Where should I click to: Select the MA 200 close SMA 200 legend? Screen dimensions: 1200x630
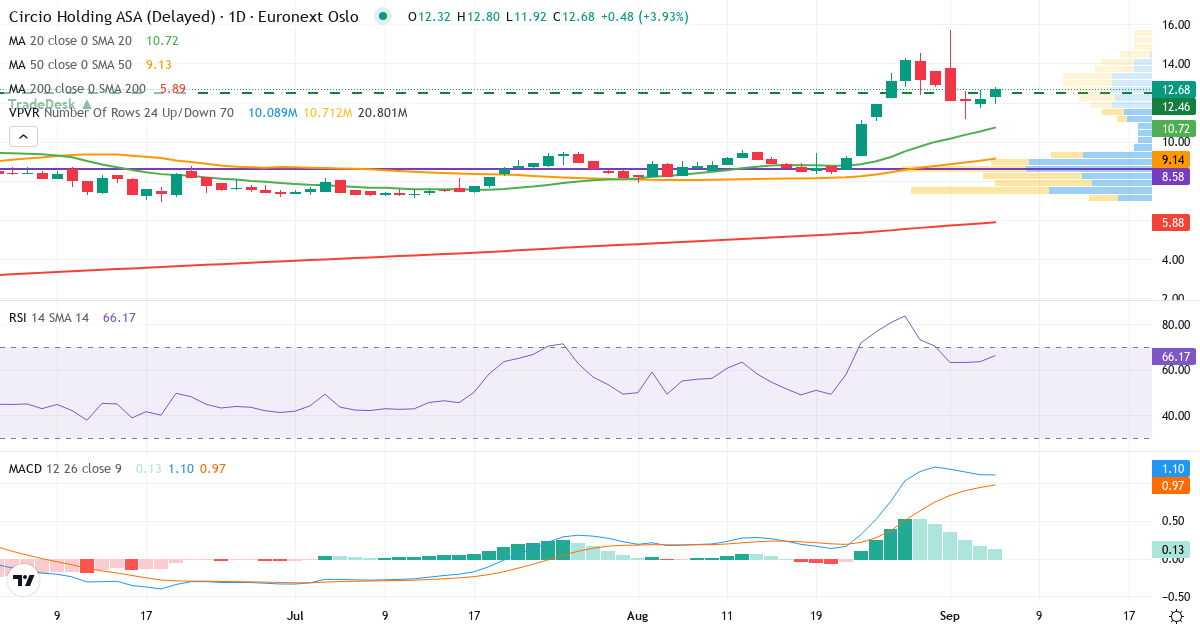tap(77, 89)
